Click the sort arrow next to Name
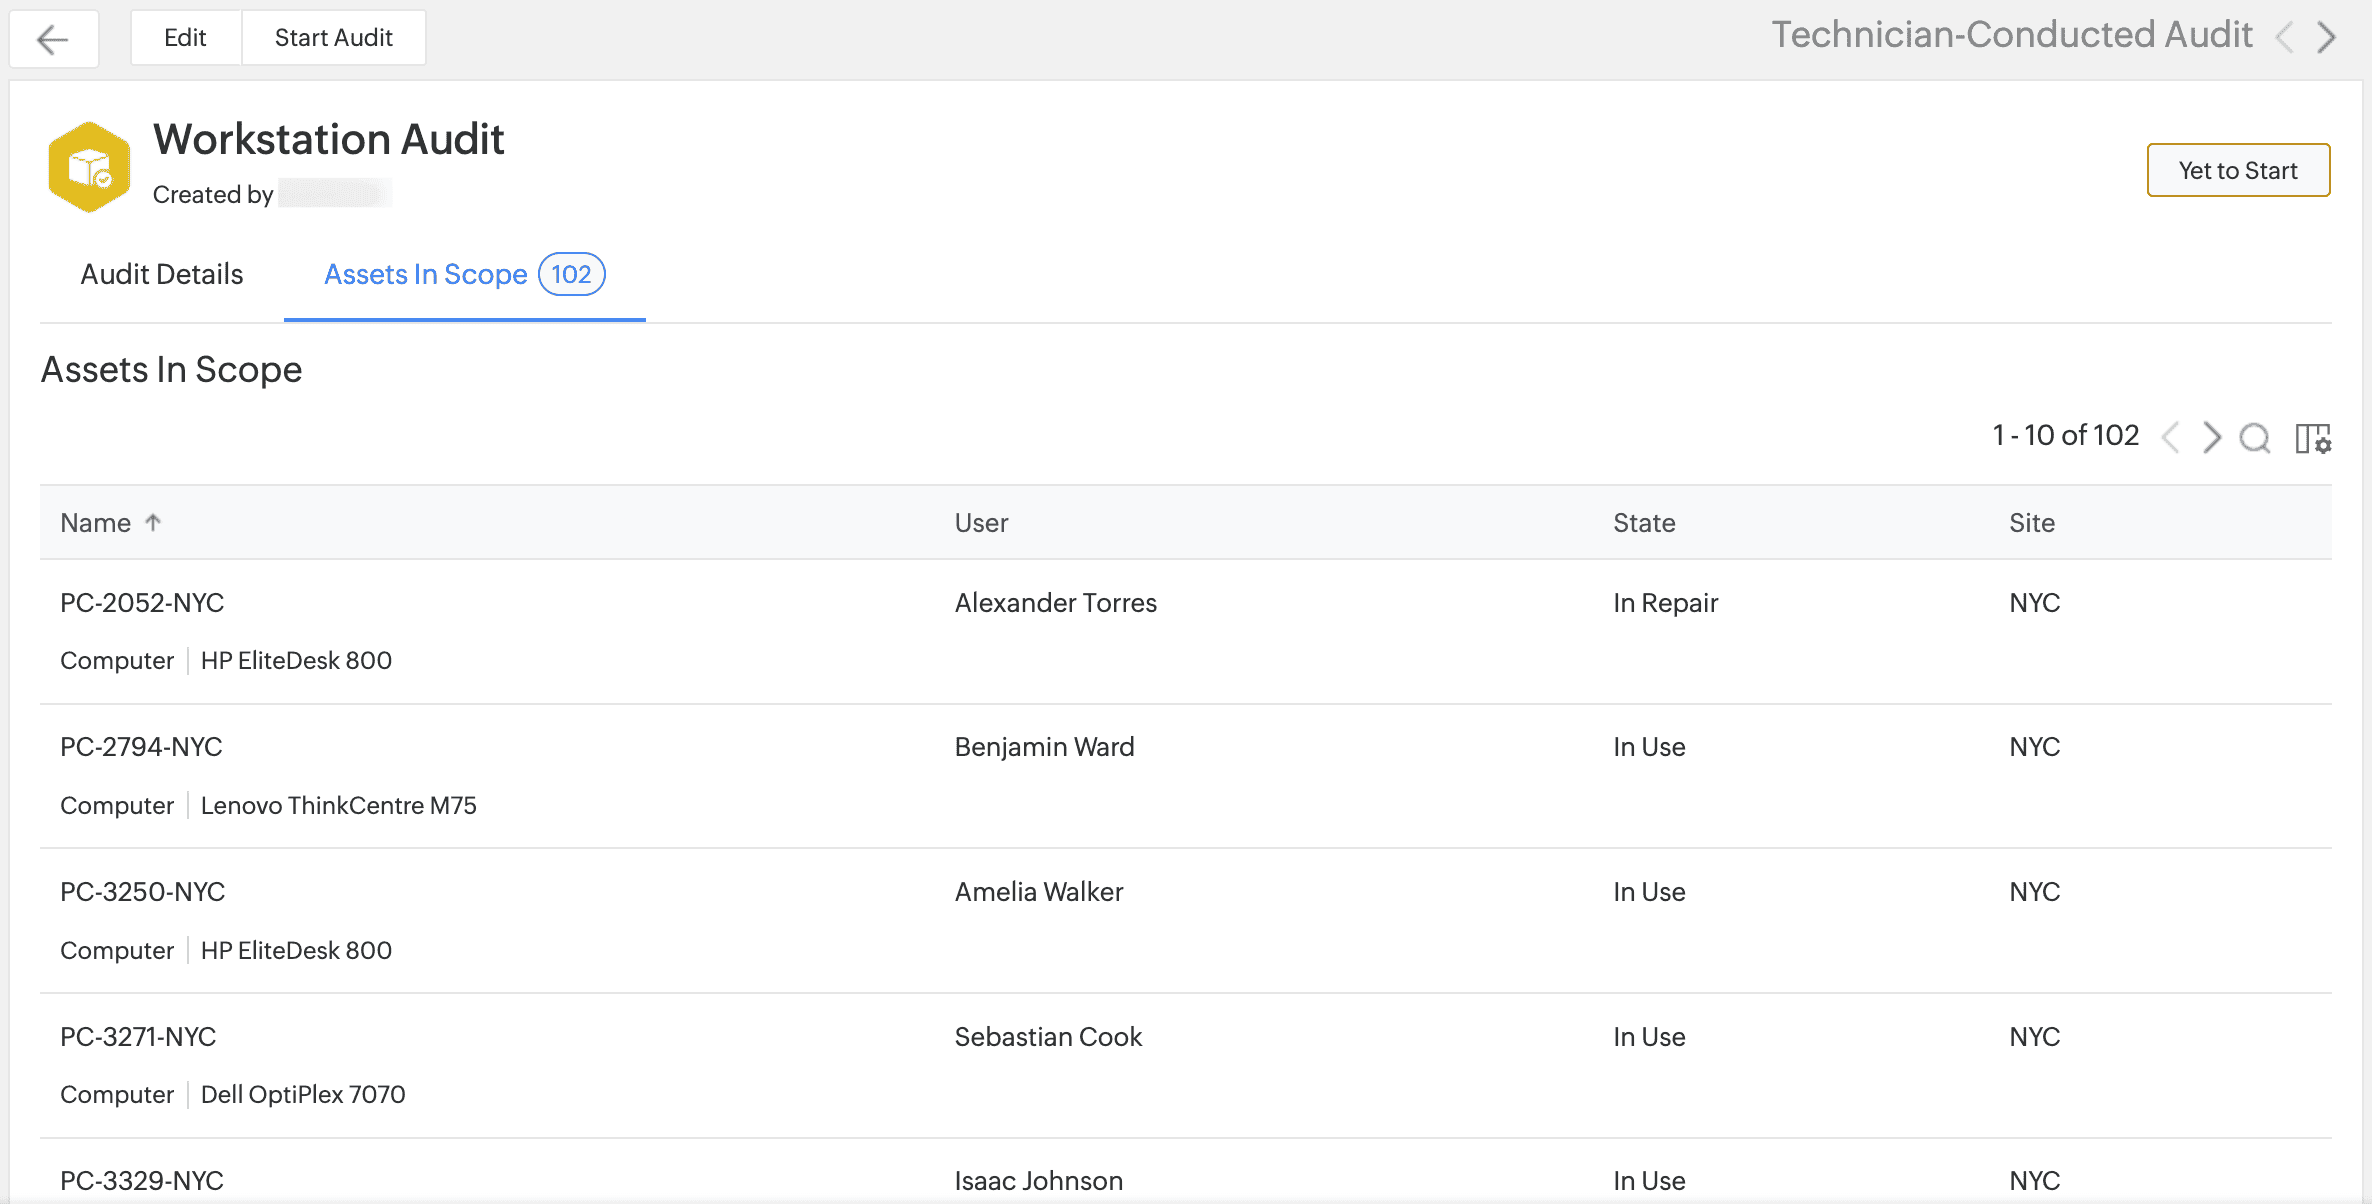This screenshot has width=2372, height=1204. pyautogui.click(x=153, y=522)
